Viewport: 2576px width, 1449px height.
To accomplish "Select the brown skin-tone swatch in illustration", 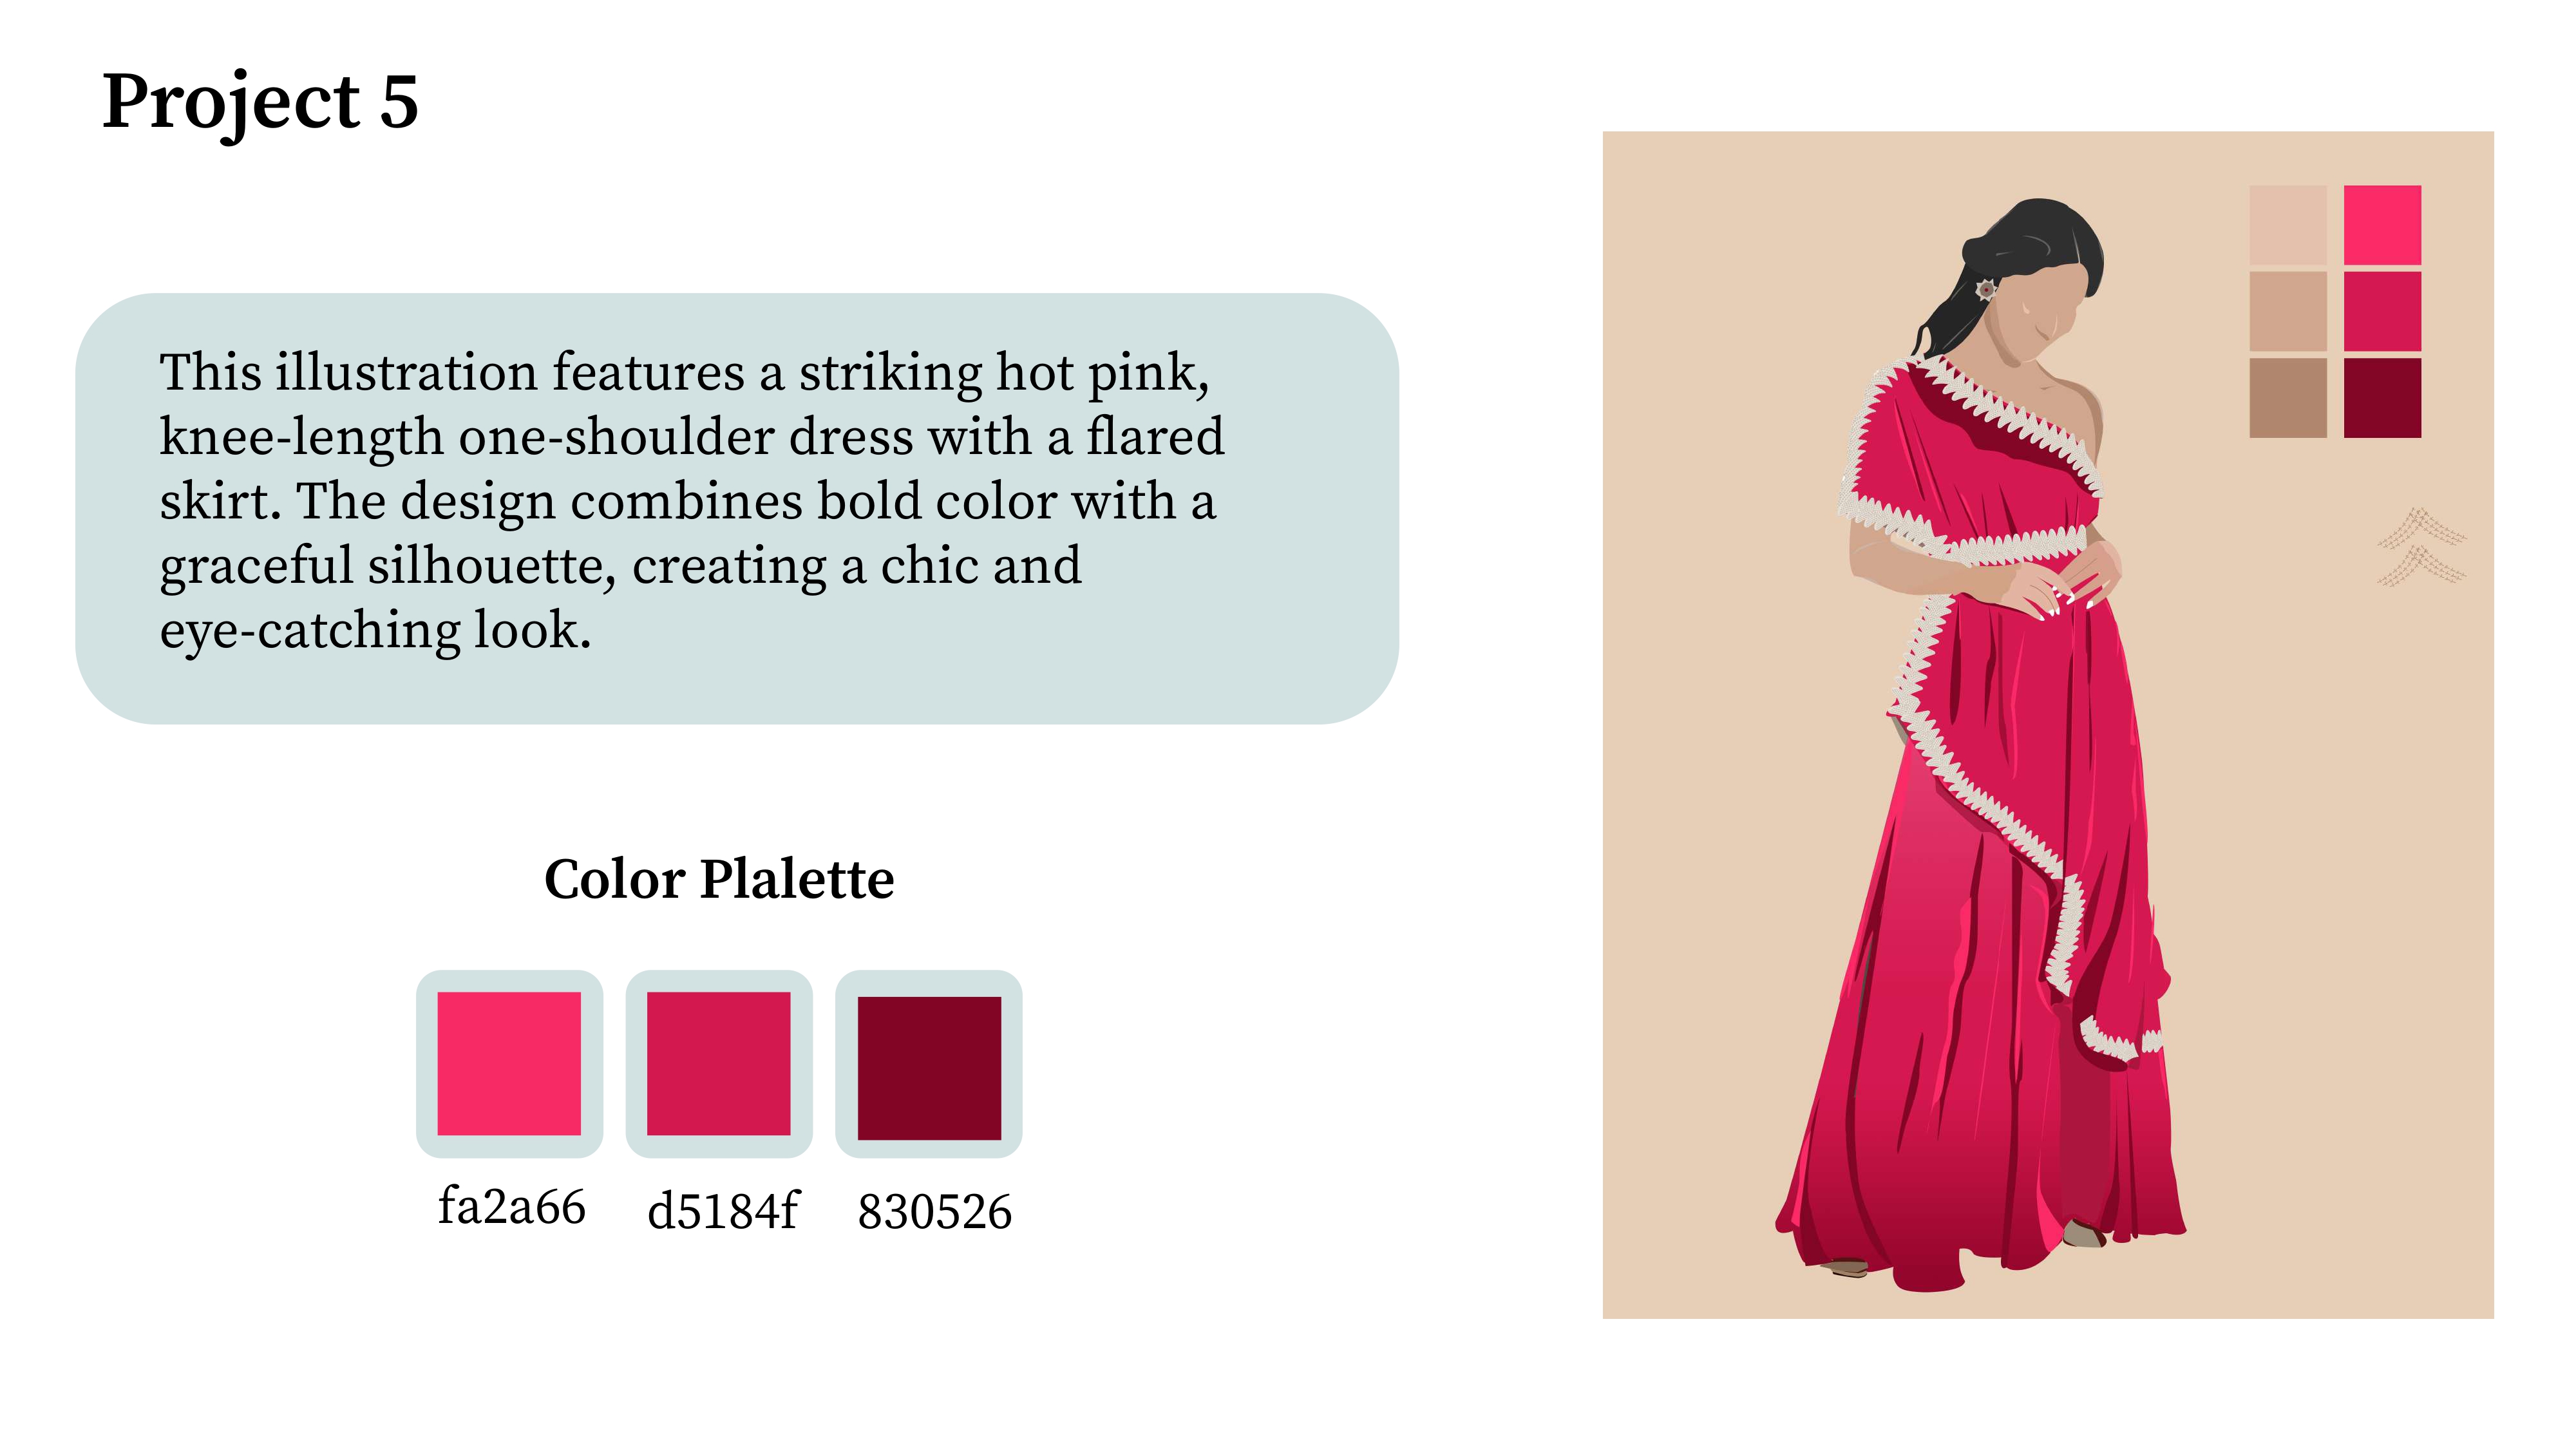I will point(2287,398).
